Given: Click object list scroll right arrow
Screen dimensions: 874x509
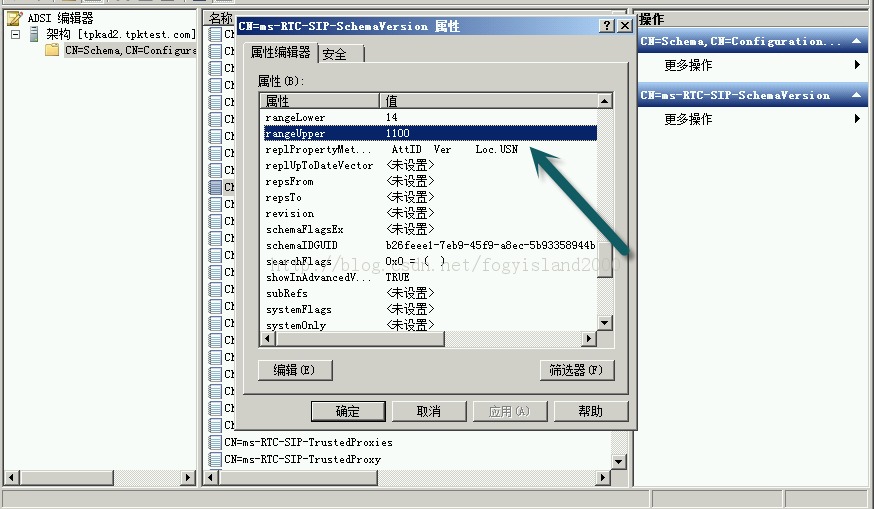Looking at the screenshot, I should click(603, 478).
